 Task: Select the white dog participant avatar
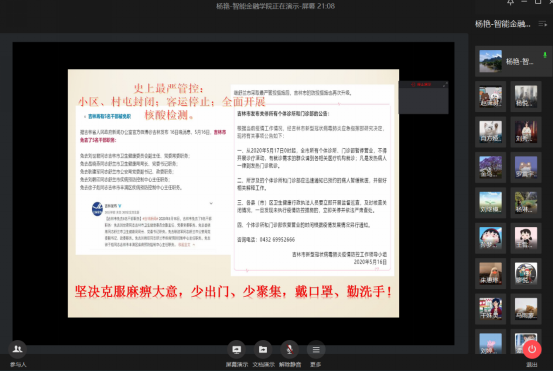490,132
